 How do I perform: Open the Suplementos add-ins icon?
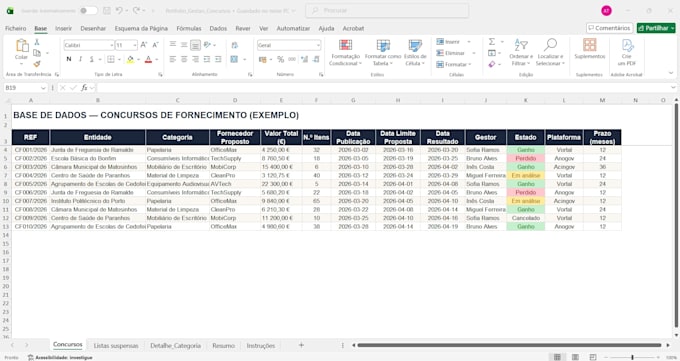point(589,45)
